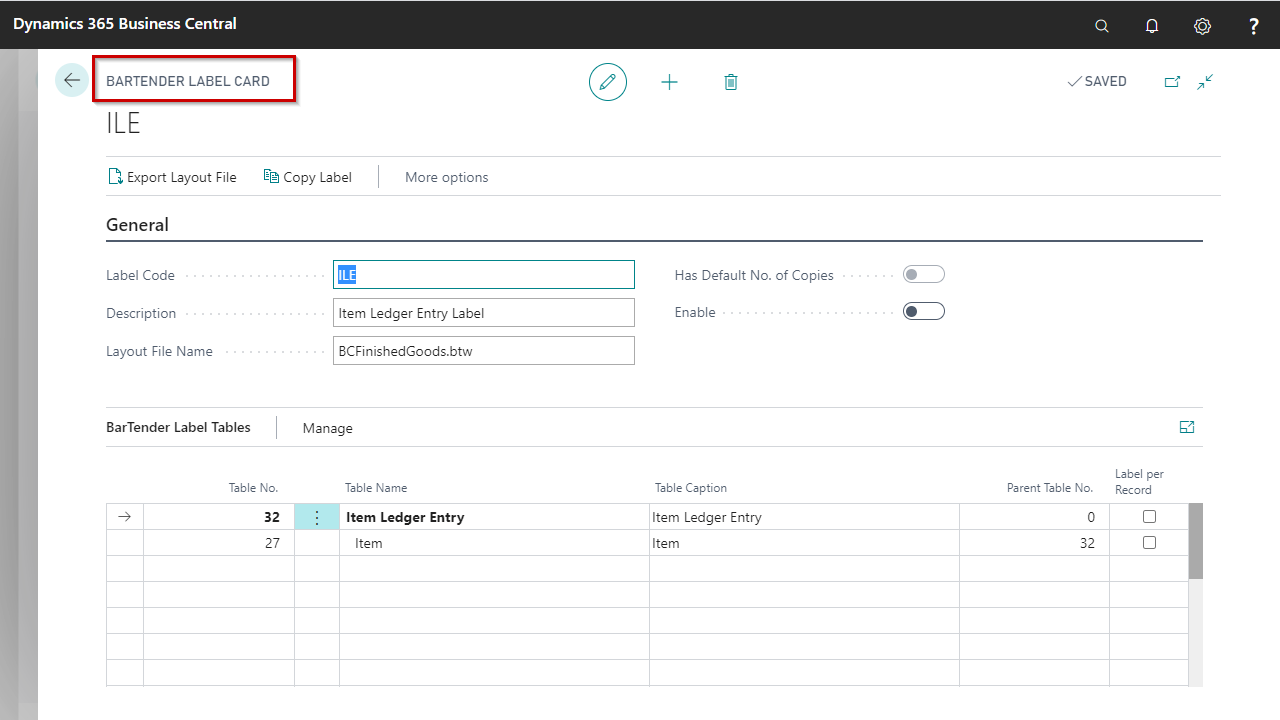Open the Manage menu
The height and width of the screenshot is (720, 1280).
click(x=328, y=428)
